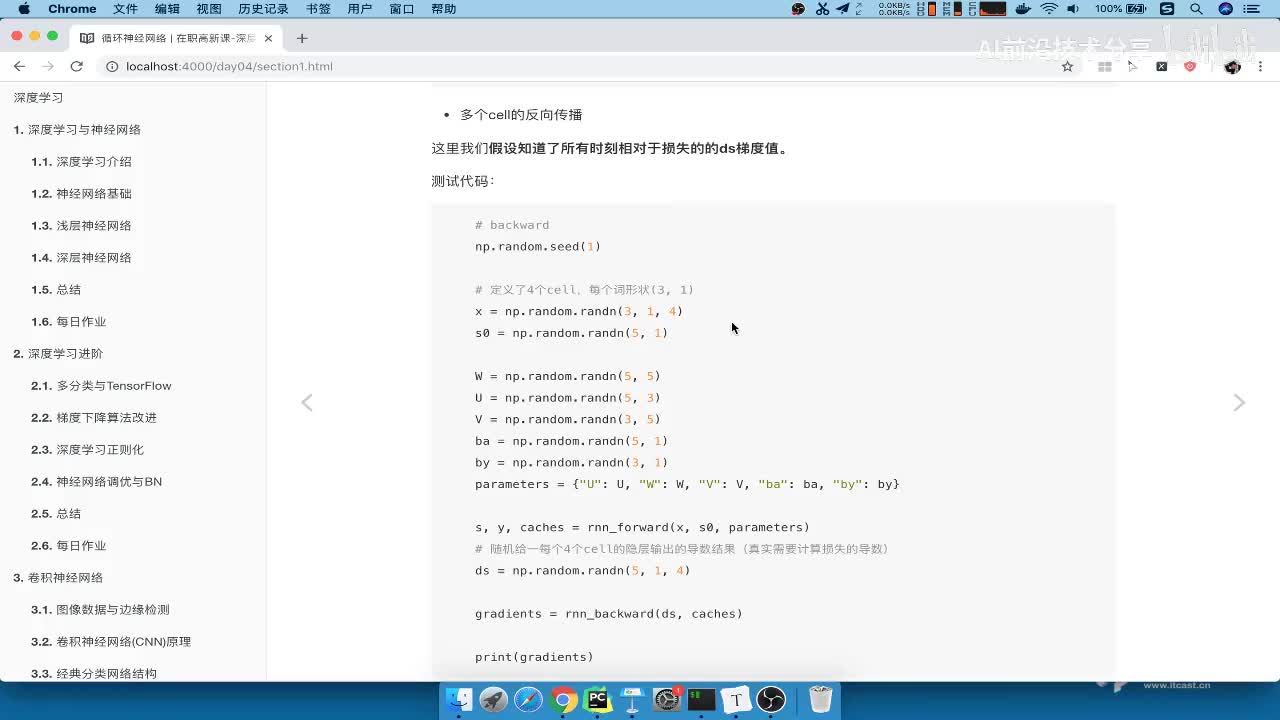Image resolution: width=1280 pixels, height=720 pixels.
Task: Open the Chrome profile avatar
Action: point(1232,66)
